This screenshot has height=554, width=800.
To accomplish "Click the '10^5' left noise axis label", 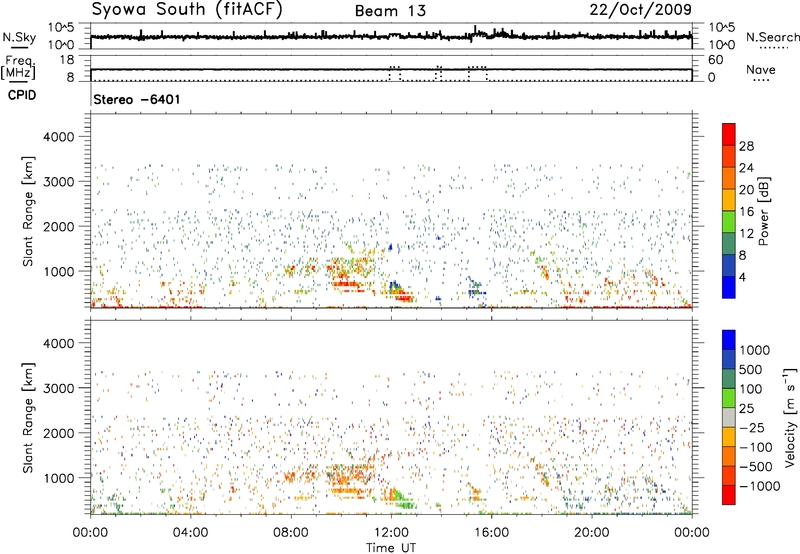I will click(x=61, y=28).
